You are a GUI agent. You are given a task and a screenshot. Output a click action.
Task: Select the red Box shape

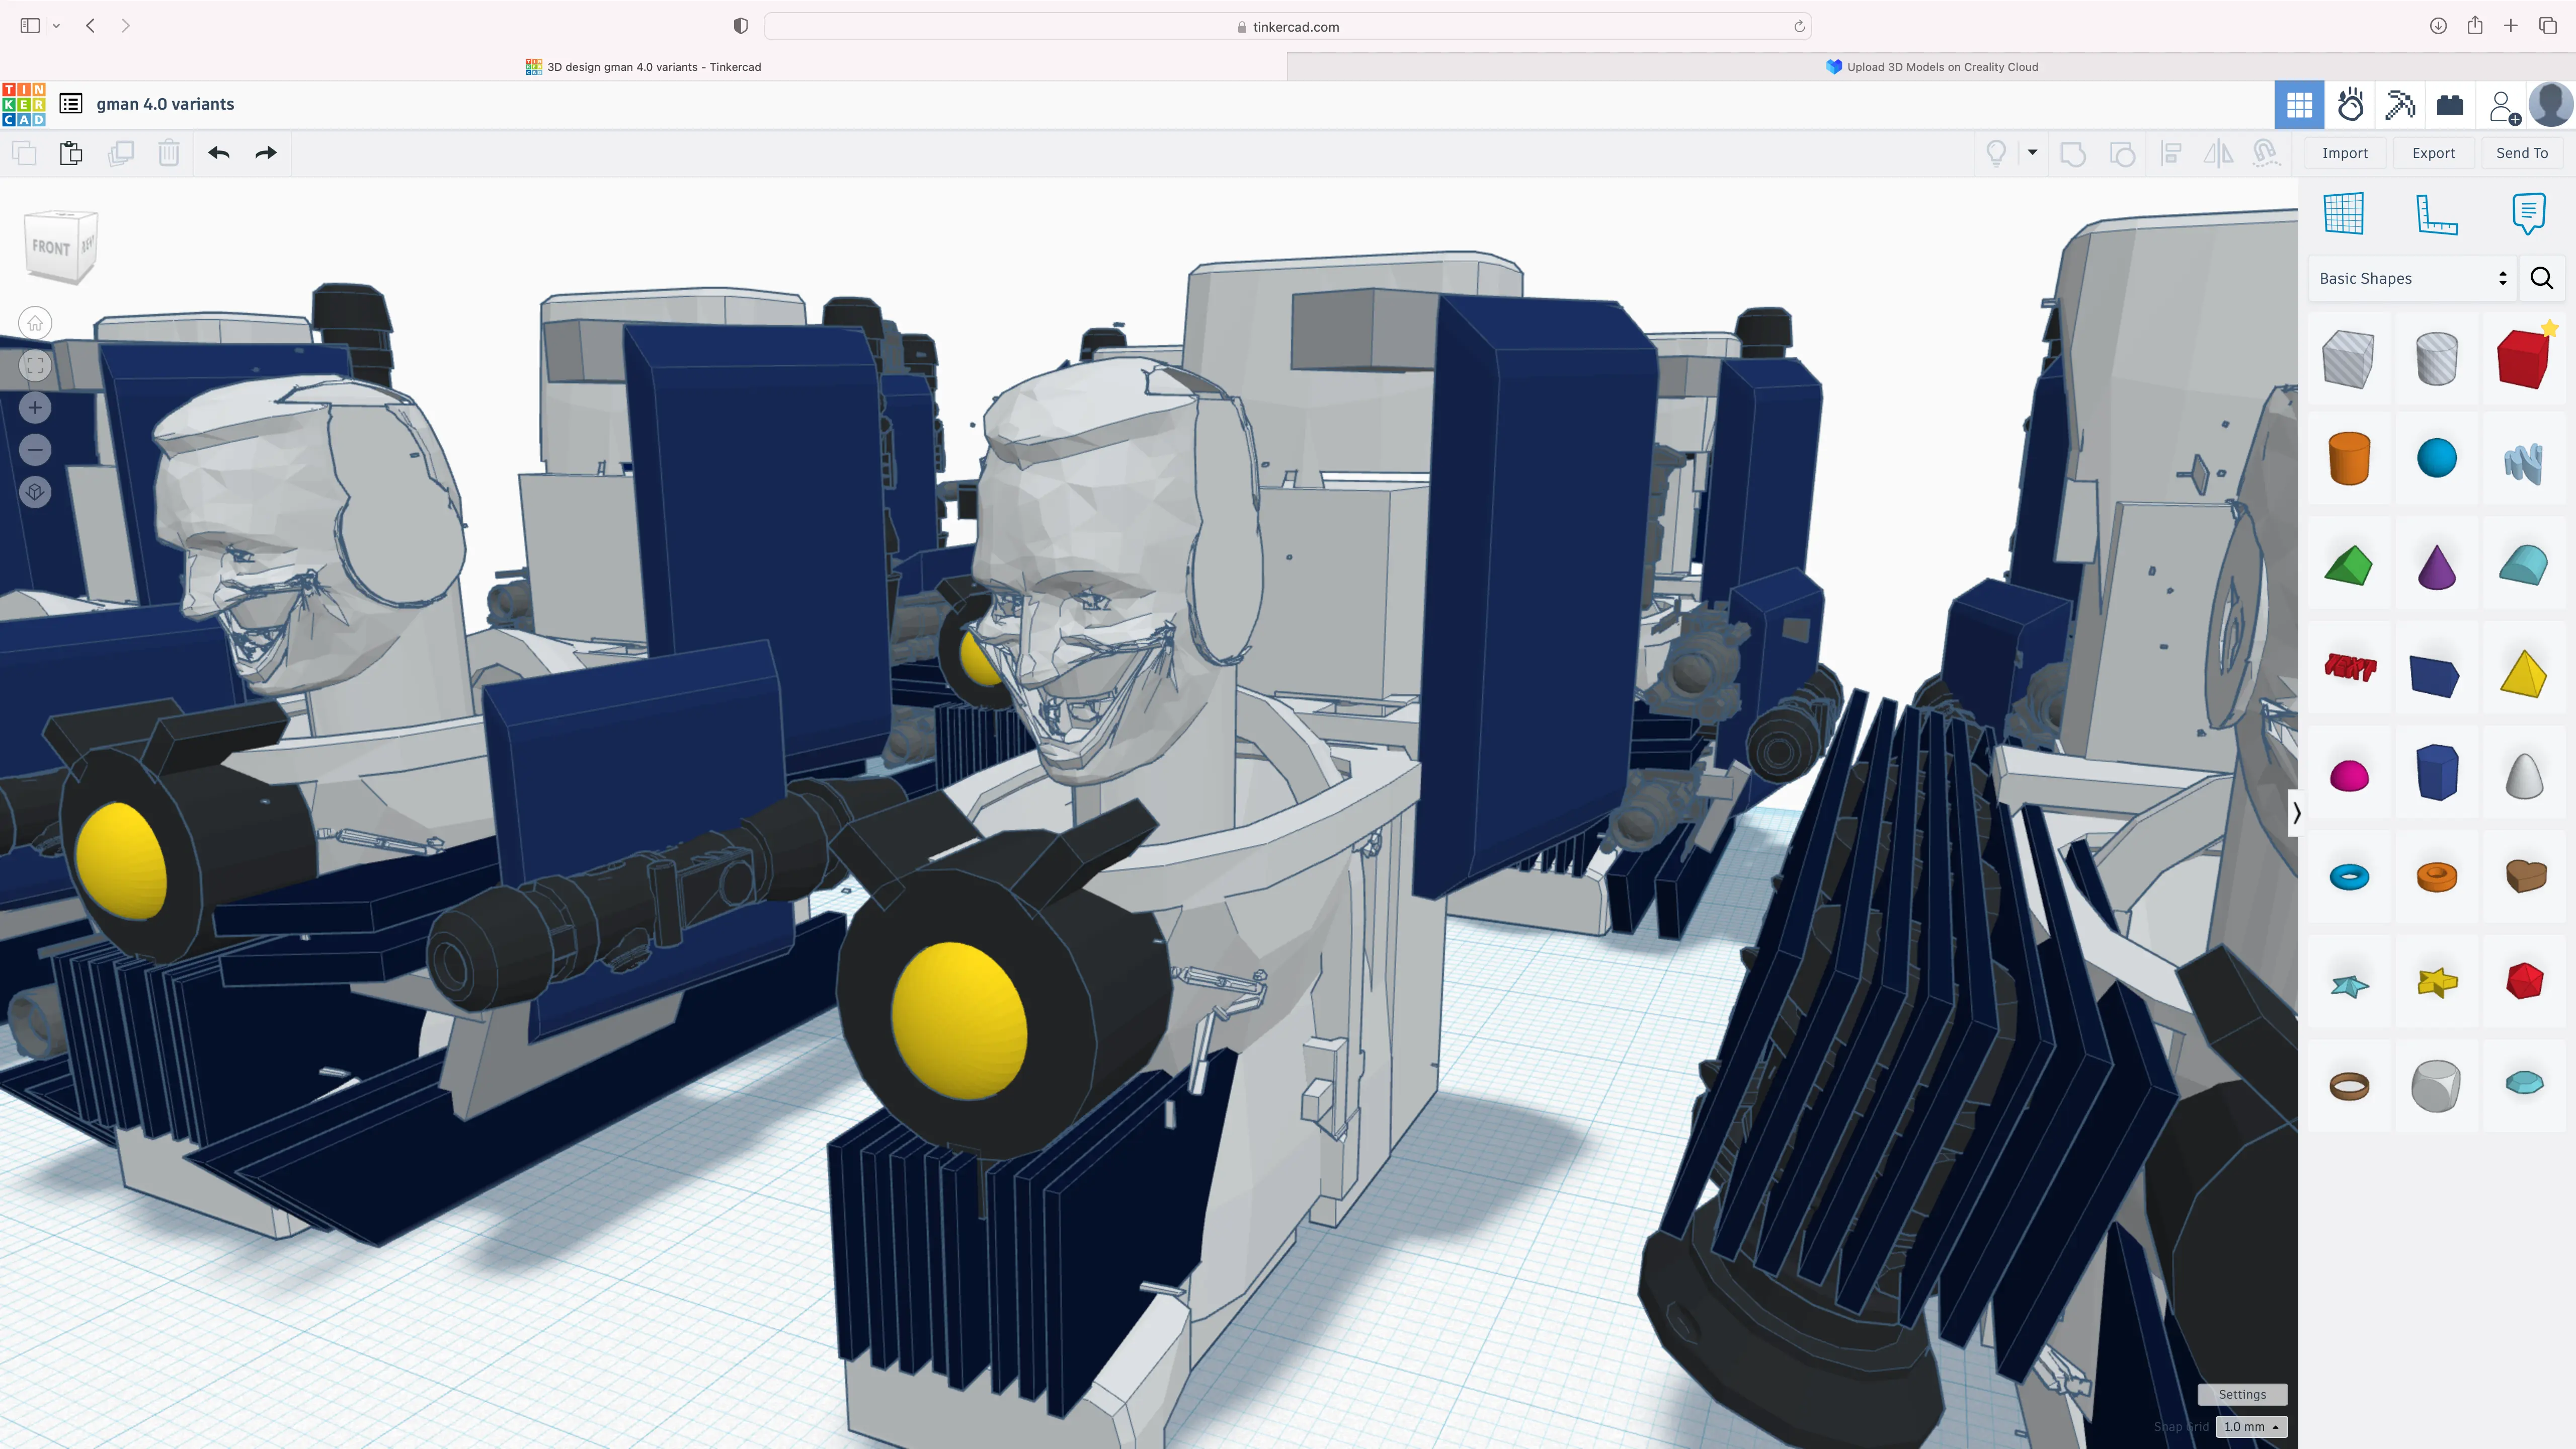click(2523, 358)
